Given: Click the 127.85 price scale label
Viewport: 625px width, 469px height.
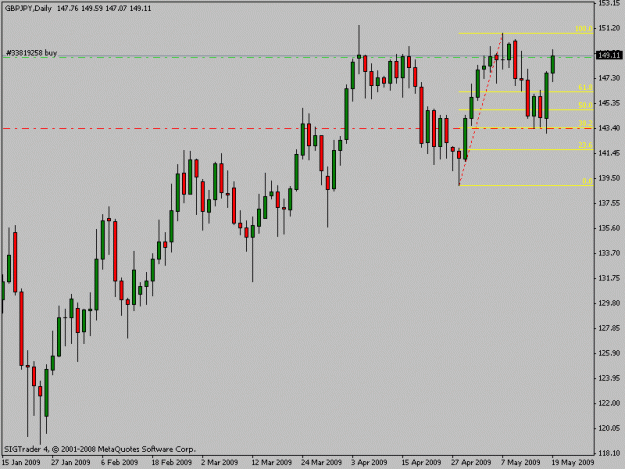Looking at the screenshot, I should tap(609, 328).
